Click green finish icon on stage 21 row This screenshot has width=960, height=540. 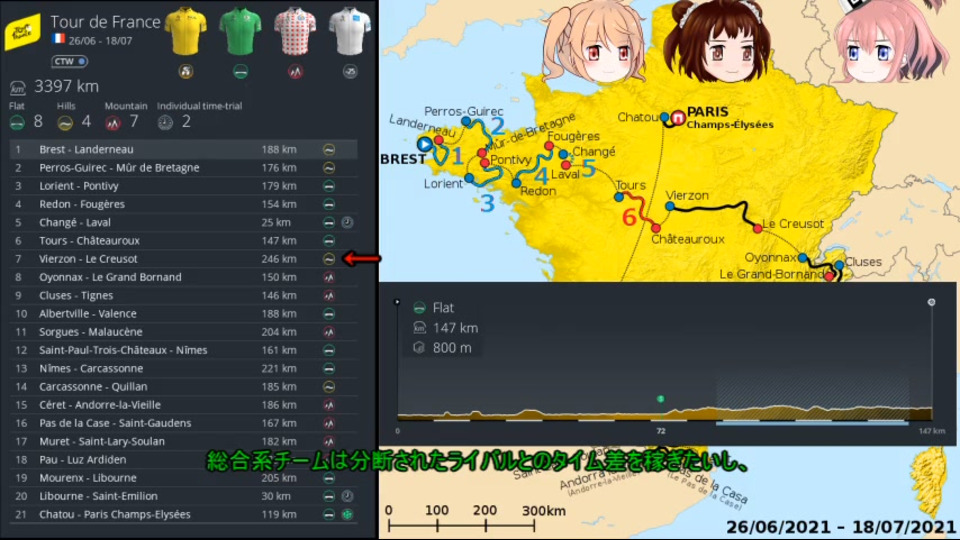(347, 514)
